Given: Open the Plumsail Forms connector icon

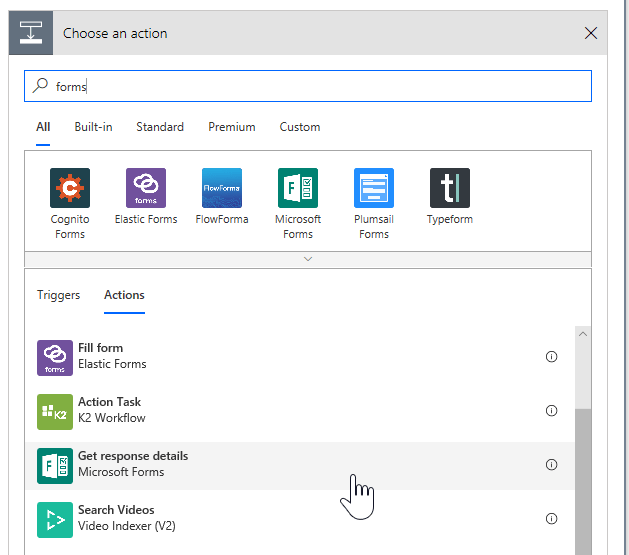Looking at the screenshot, I should coord(374,188).
